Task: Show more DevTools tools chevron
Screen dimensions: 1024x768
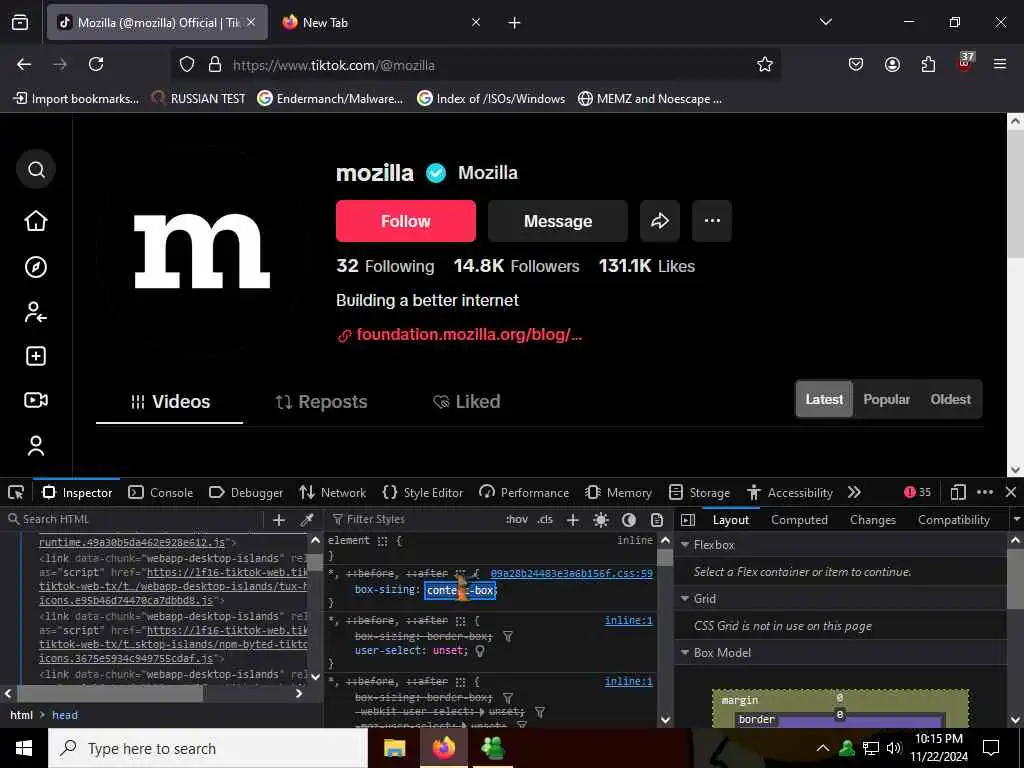Action: point(854,492)
